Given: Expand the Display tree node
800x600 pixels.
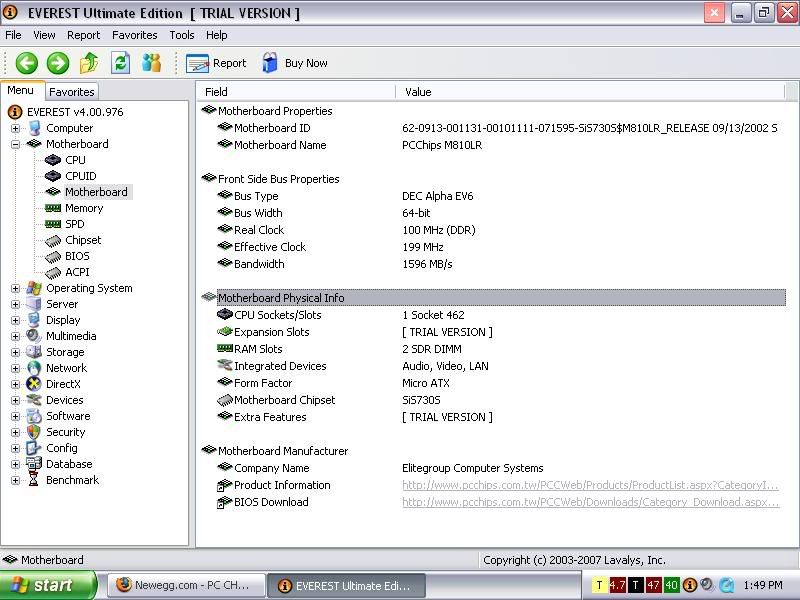Looking at the screenshot, I should 15,320.
